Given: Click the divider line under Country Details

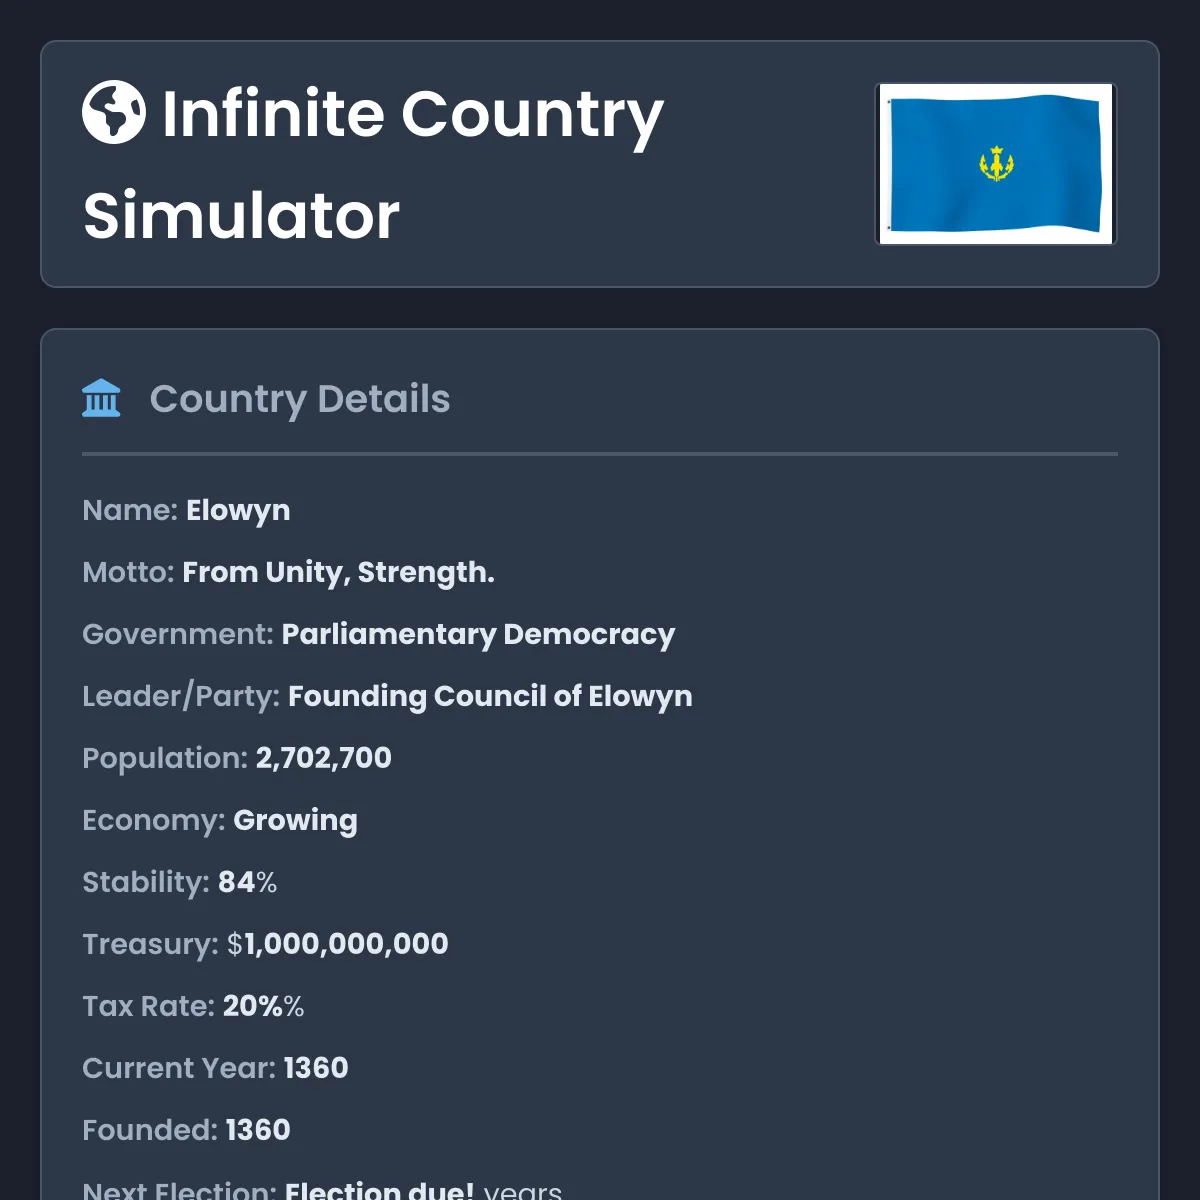Looking at the screenshot, I should pos(600,453).
